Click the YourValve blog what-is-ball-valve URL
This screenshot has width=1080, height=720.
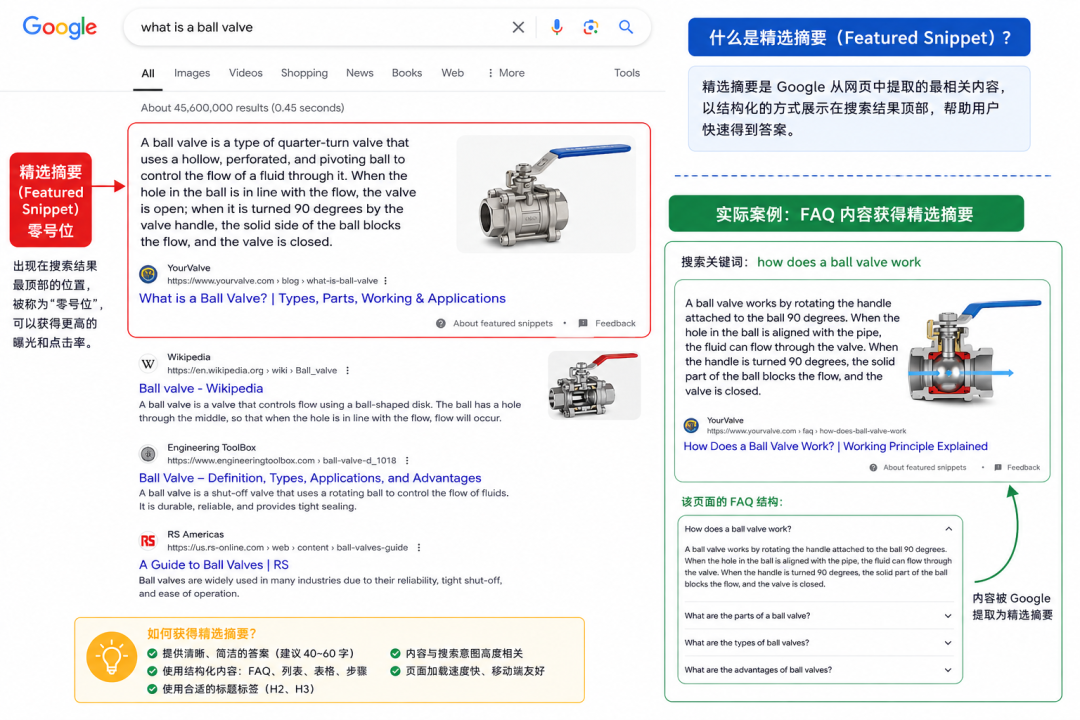point(272,281)
